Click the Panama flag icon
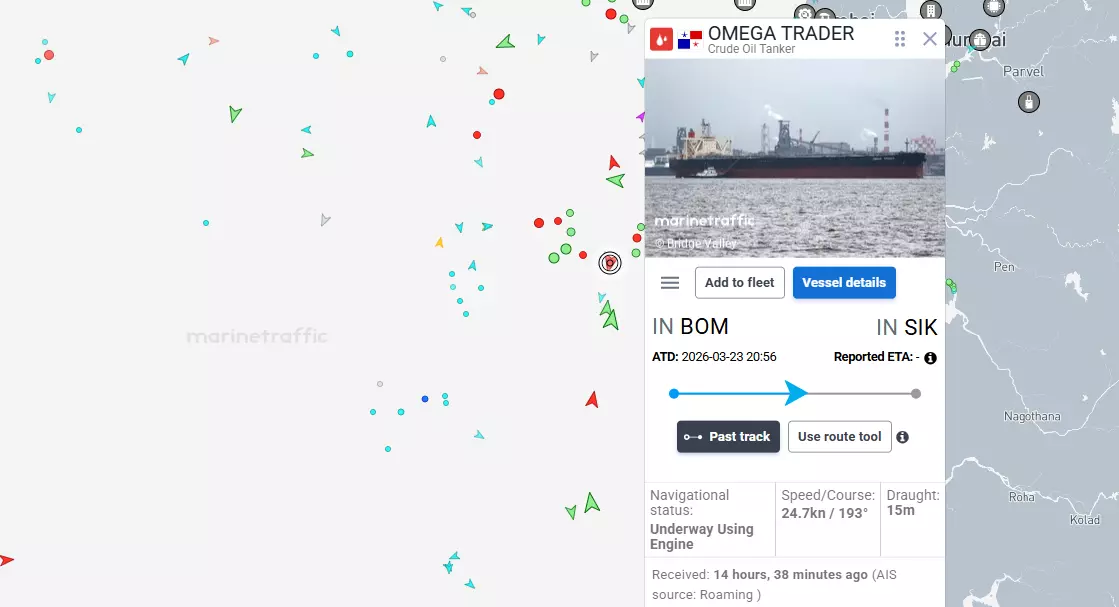Image resolution: width=1119 pixels, height=607 pixels. [x=690, y=39]
